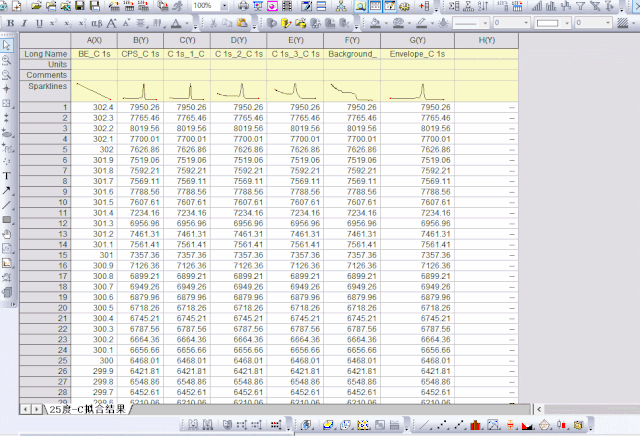Screen dimensions: 640x436
Task: Select the Text tool in left toolbar
Action: click(x=7, y=175)
